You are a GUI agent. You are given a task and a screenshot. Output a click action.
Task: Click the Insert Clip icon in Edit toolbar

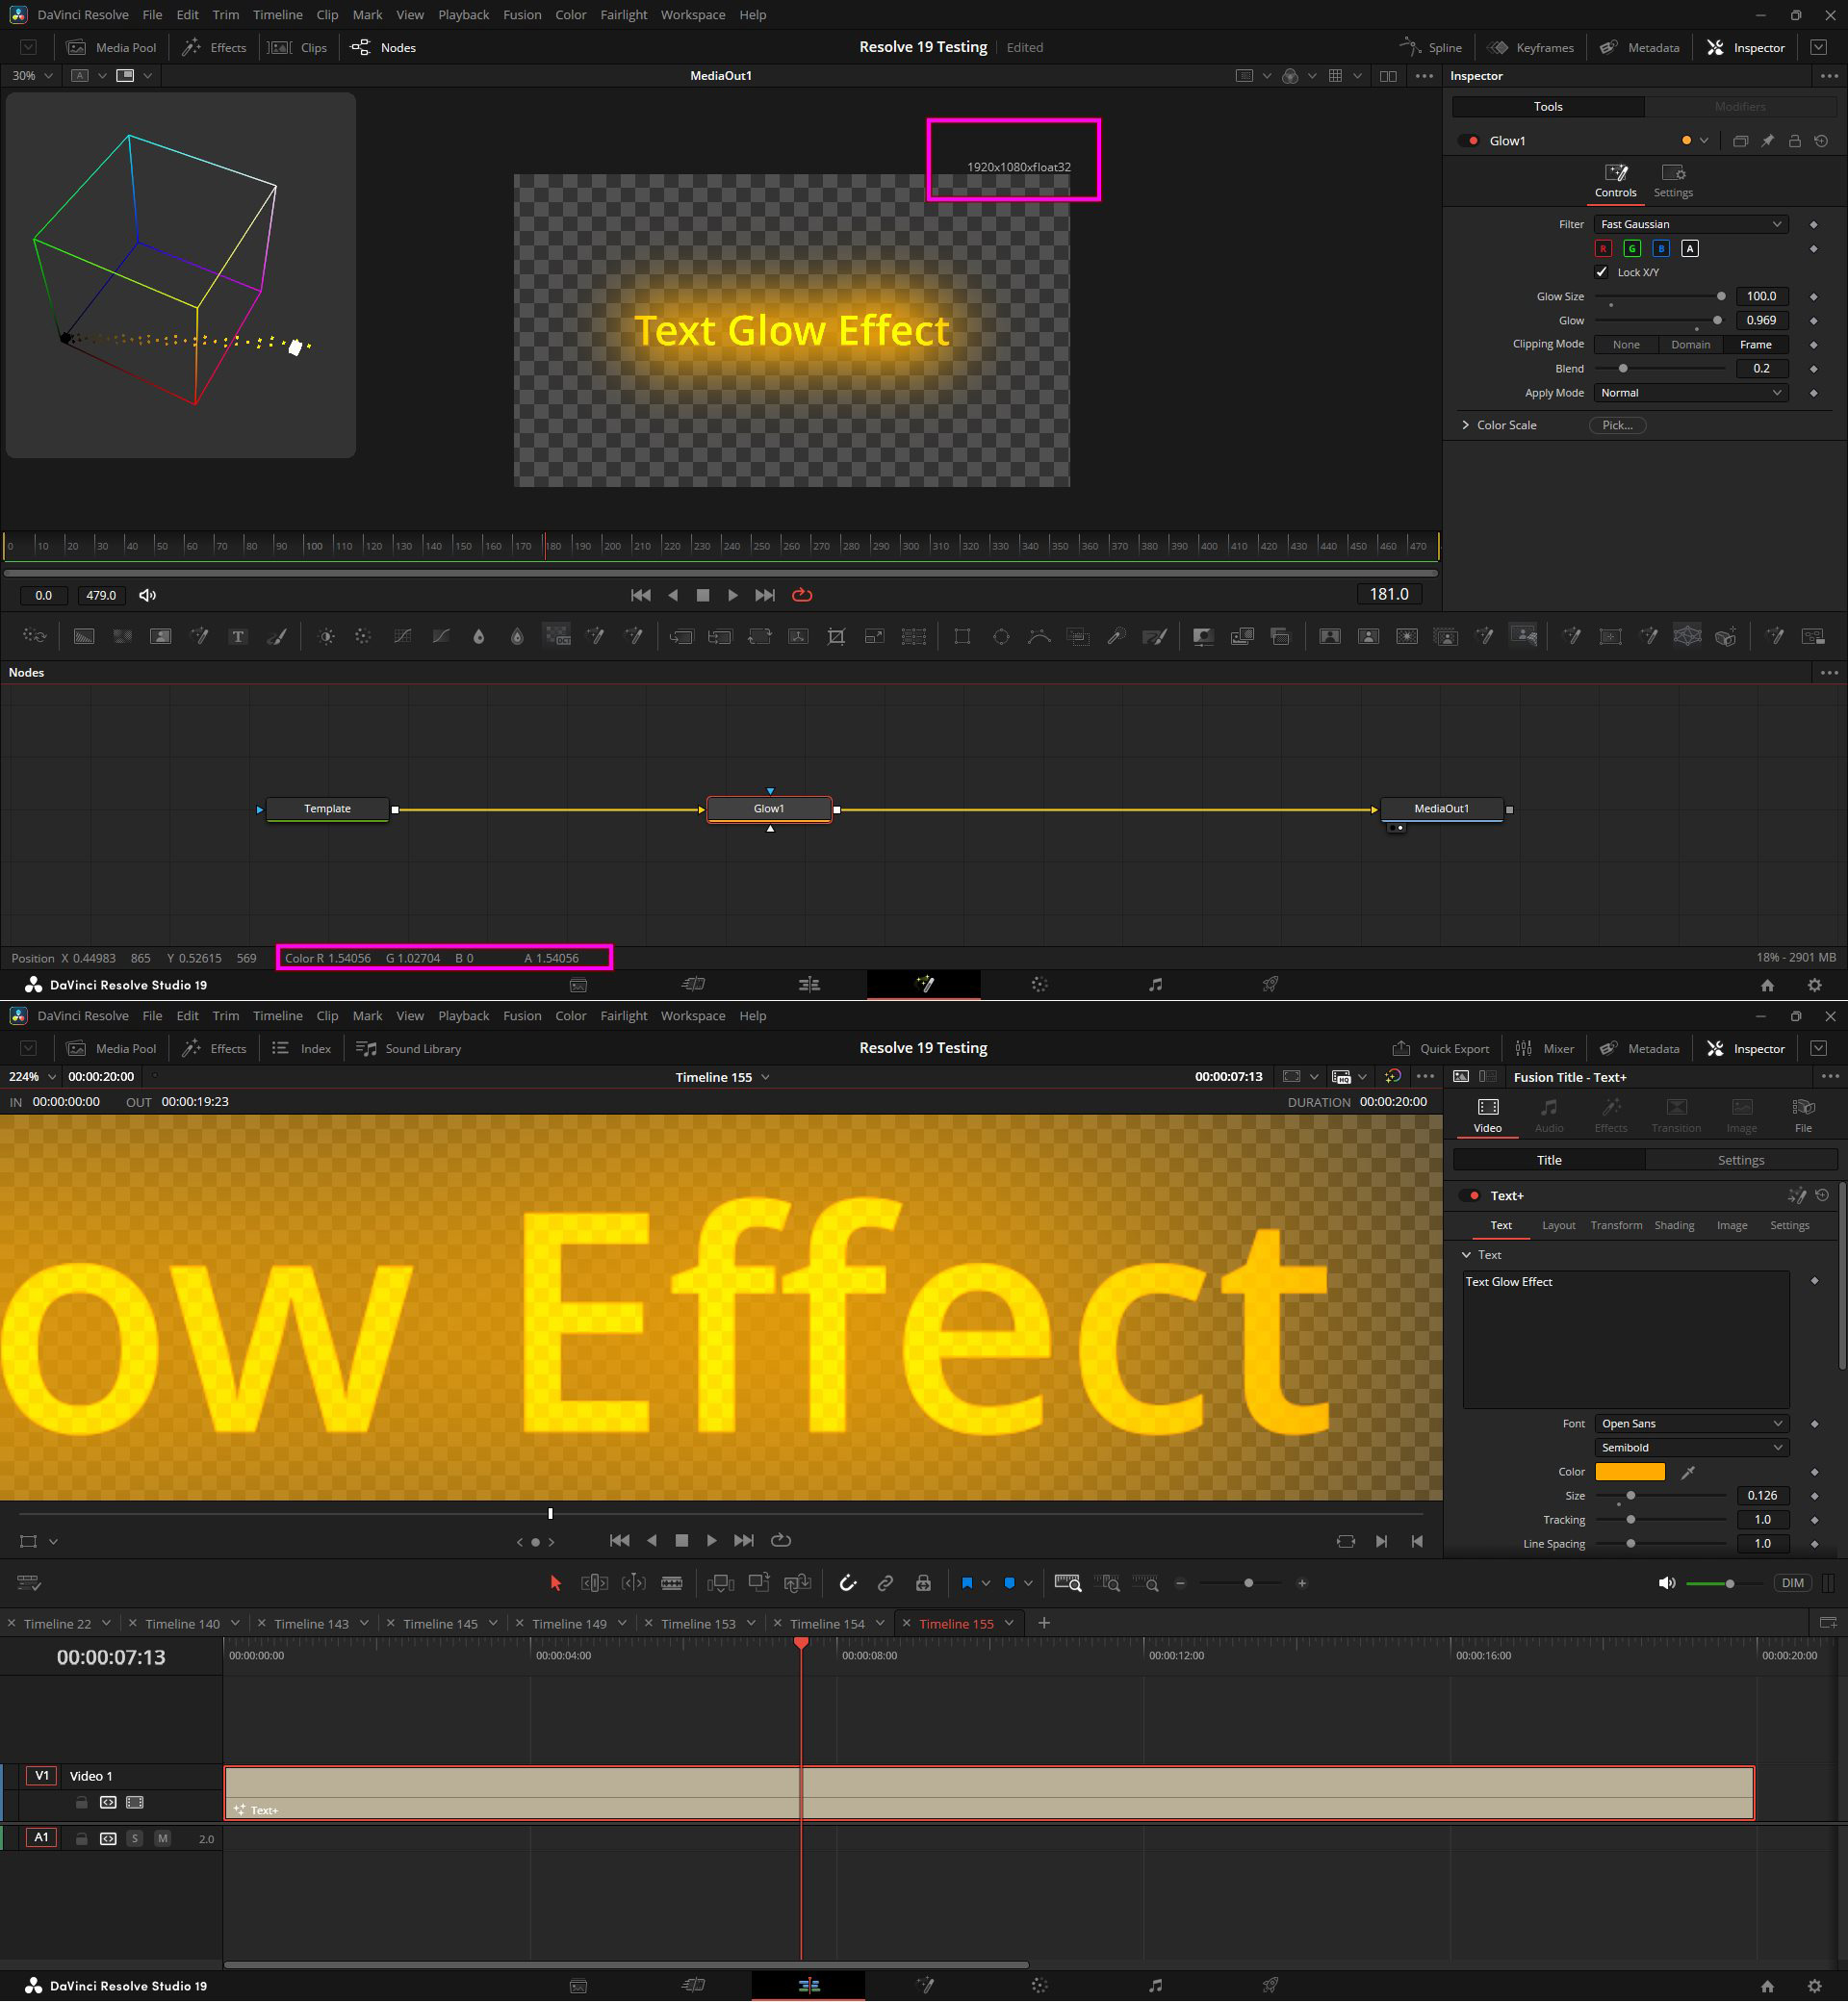[x=720, y=1583]
